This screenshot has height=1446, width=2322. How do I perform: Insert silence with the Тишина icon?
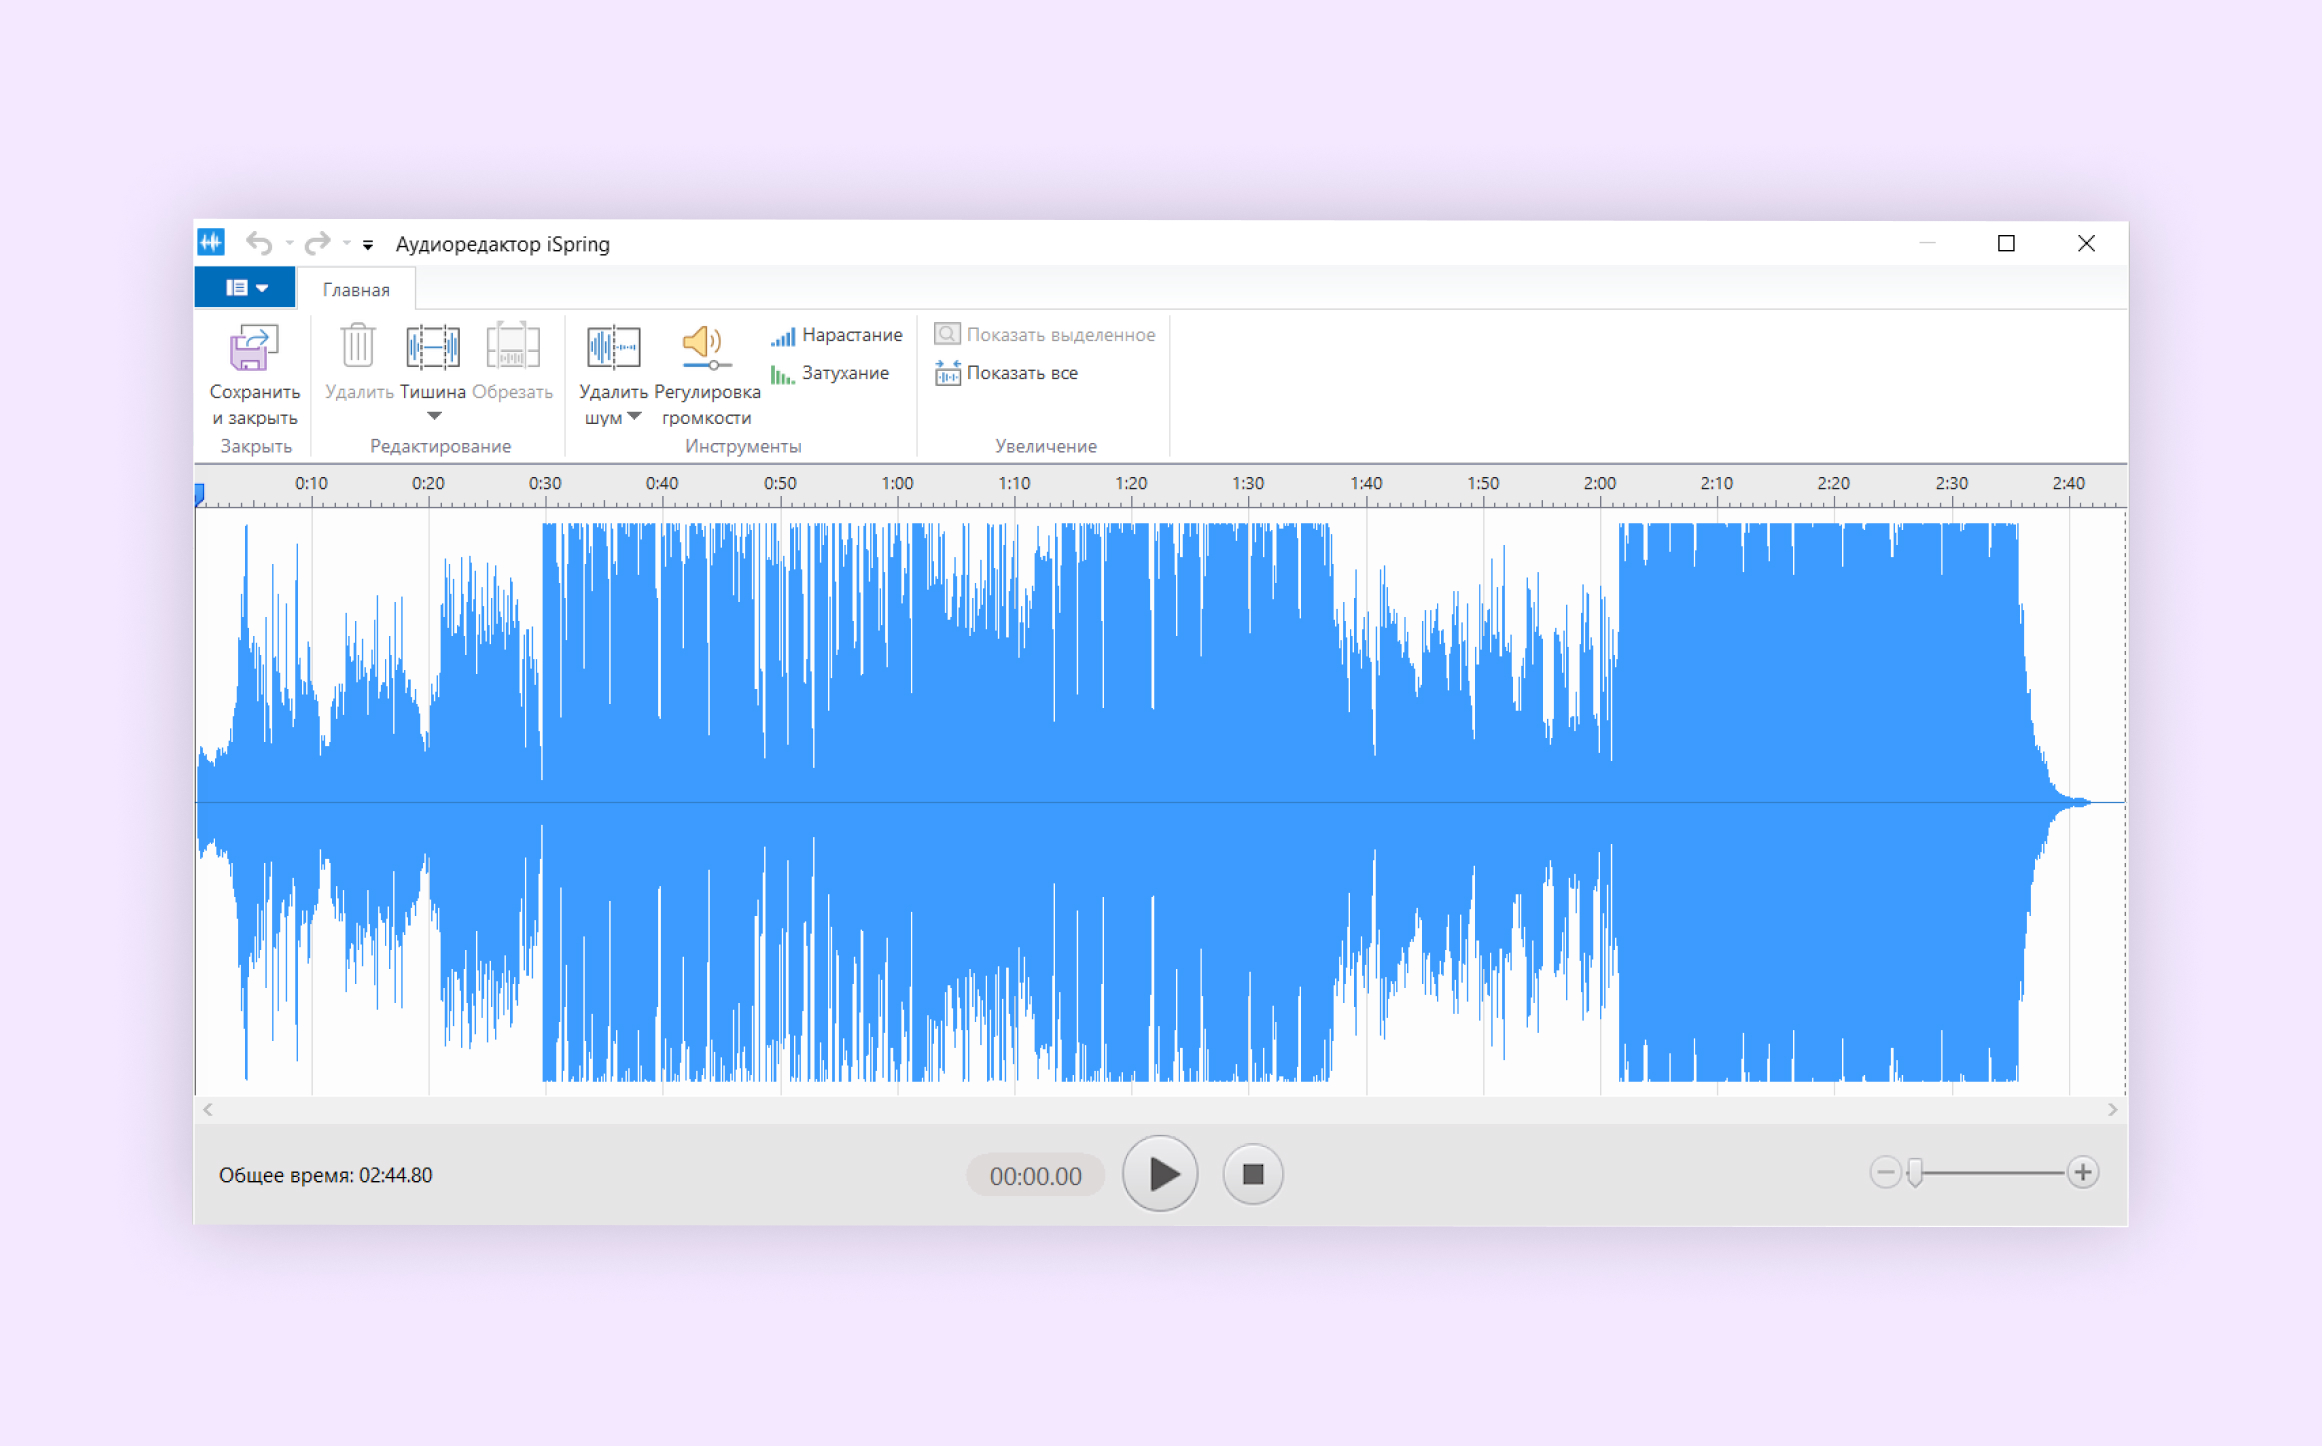(433, 346)
